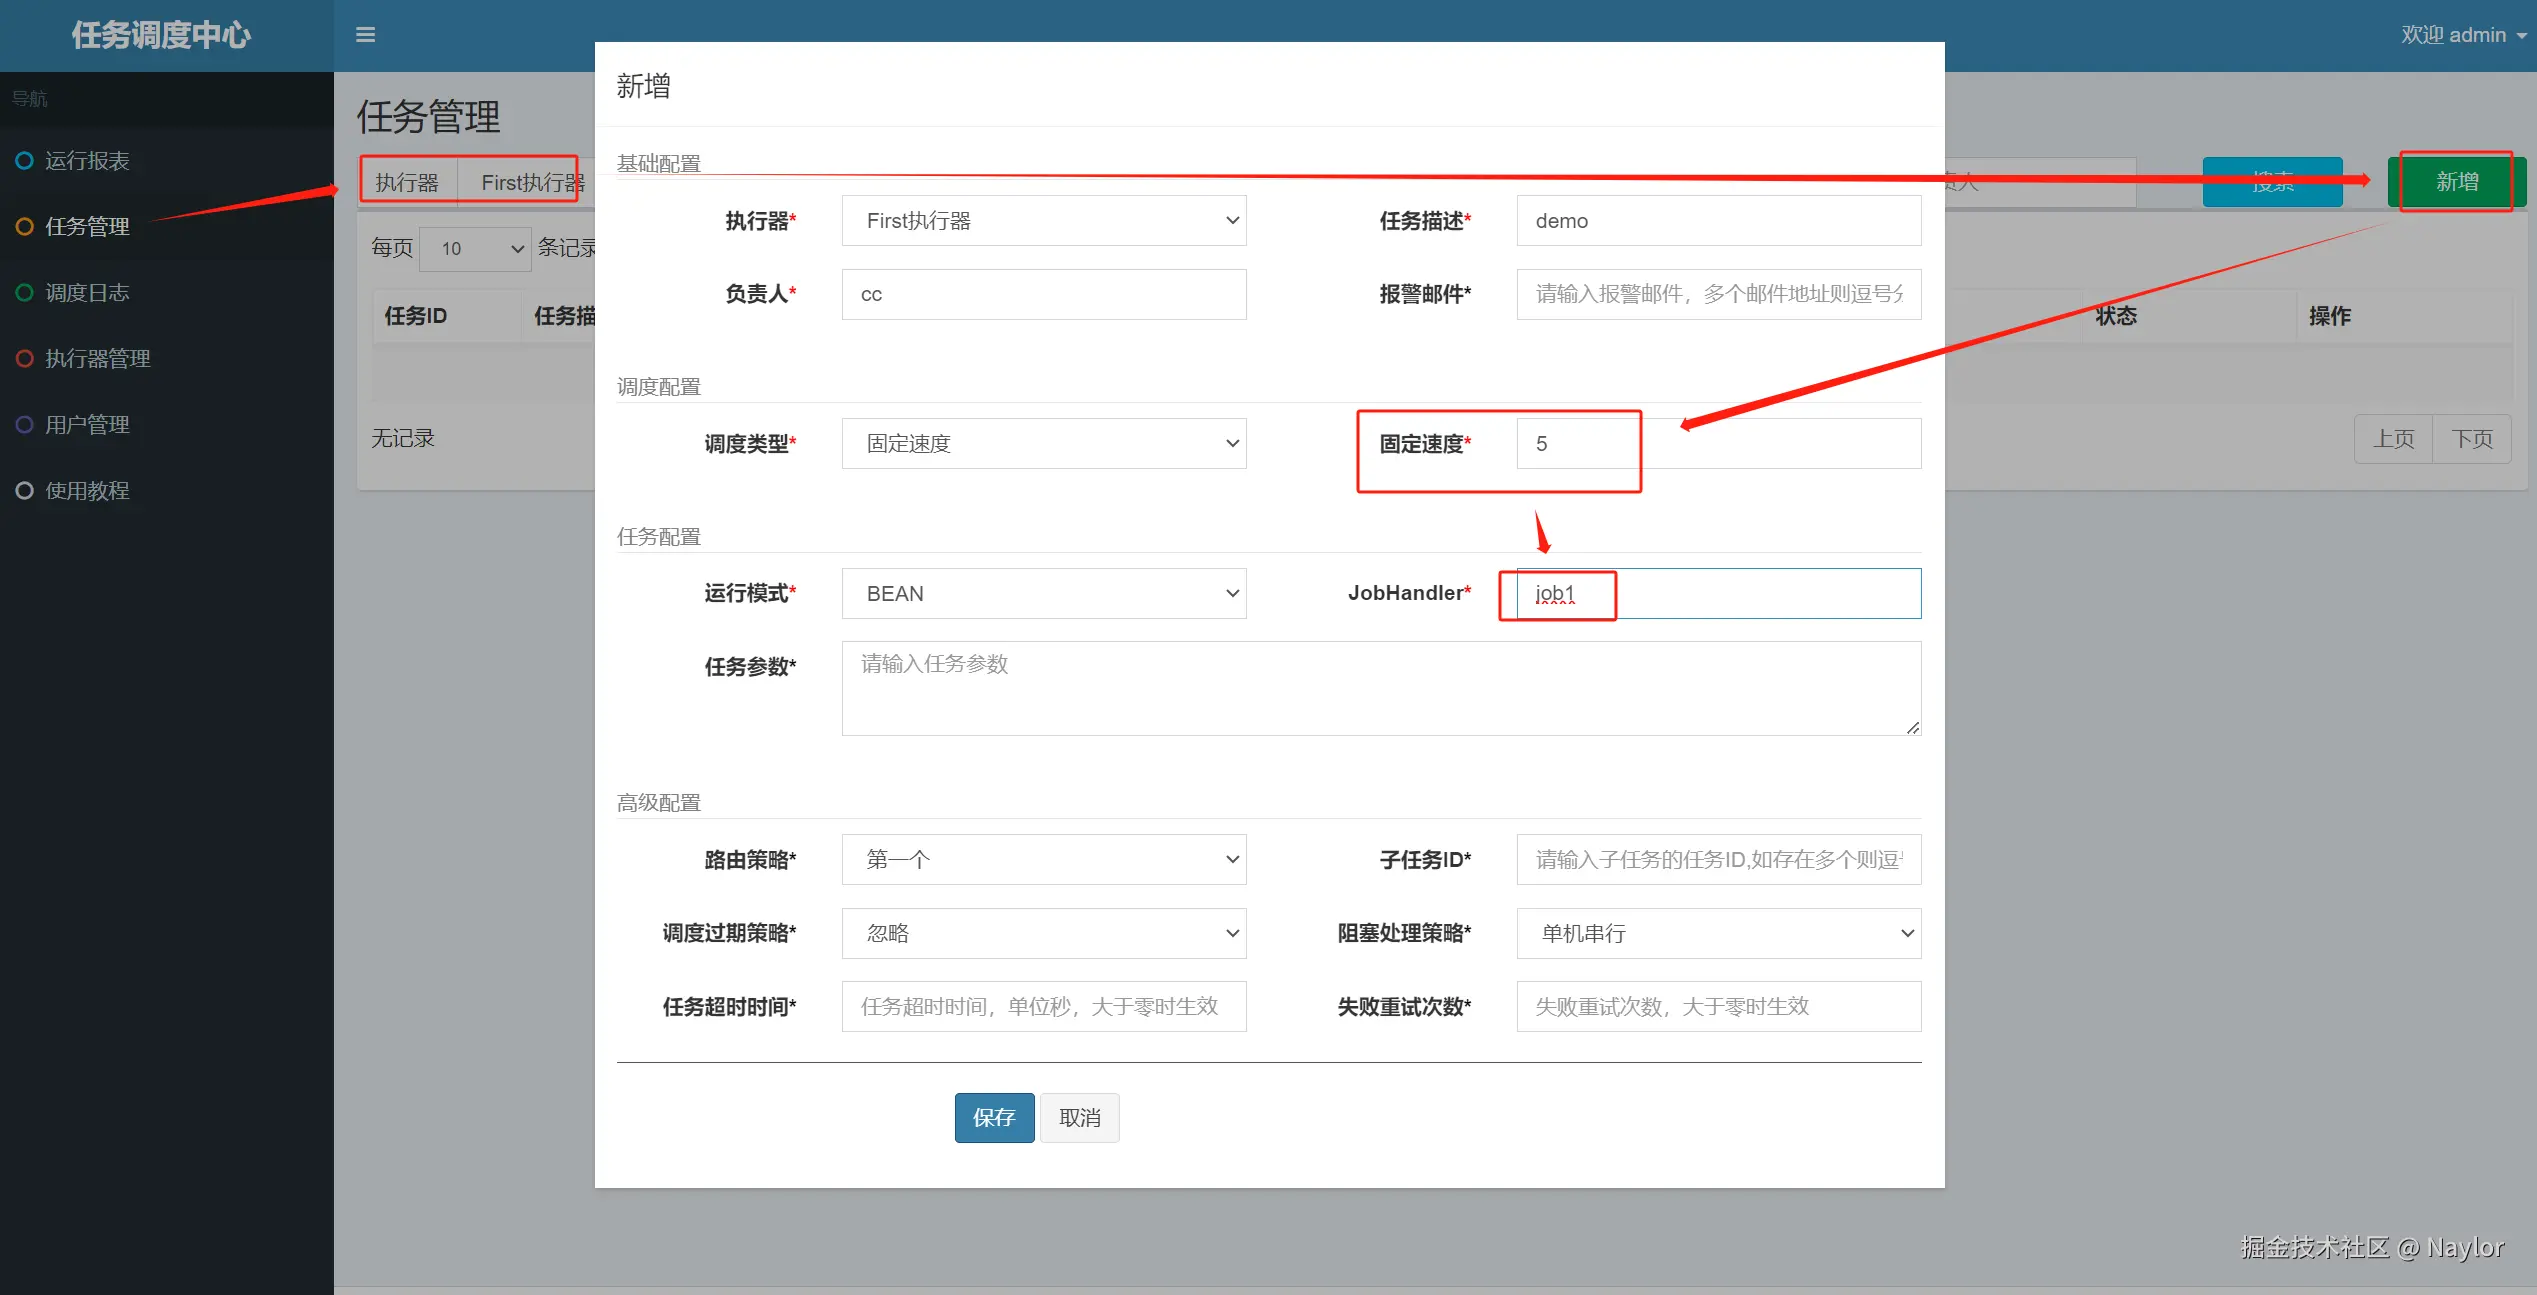Click the 使用教程 circle icon in the sidebar
The height and width of the screenshot is (1295, 2537).
(25, 491)
